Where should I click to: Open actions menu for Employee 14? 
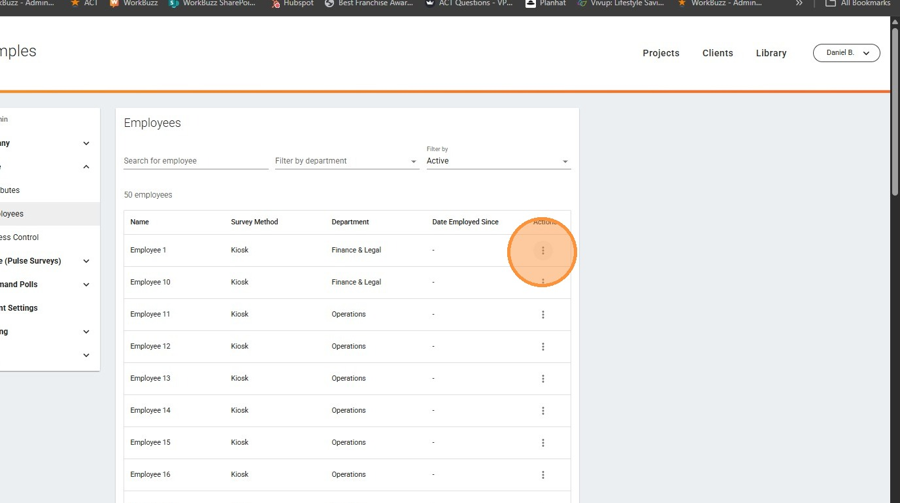pos(542,411)
